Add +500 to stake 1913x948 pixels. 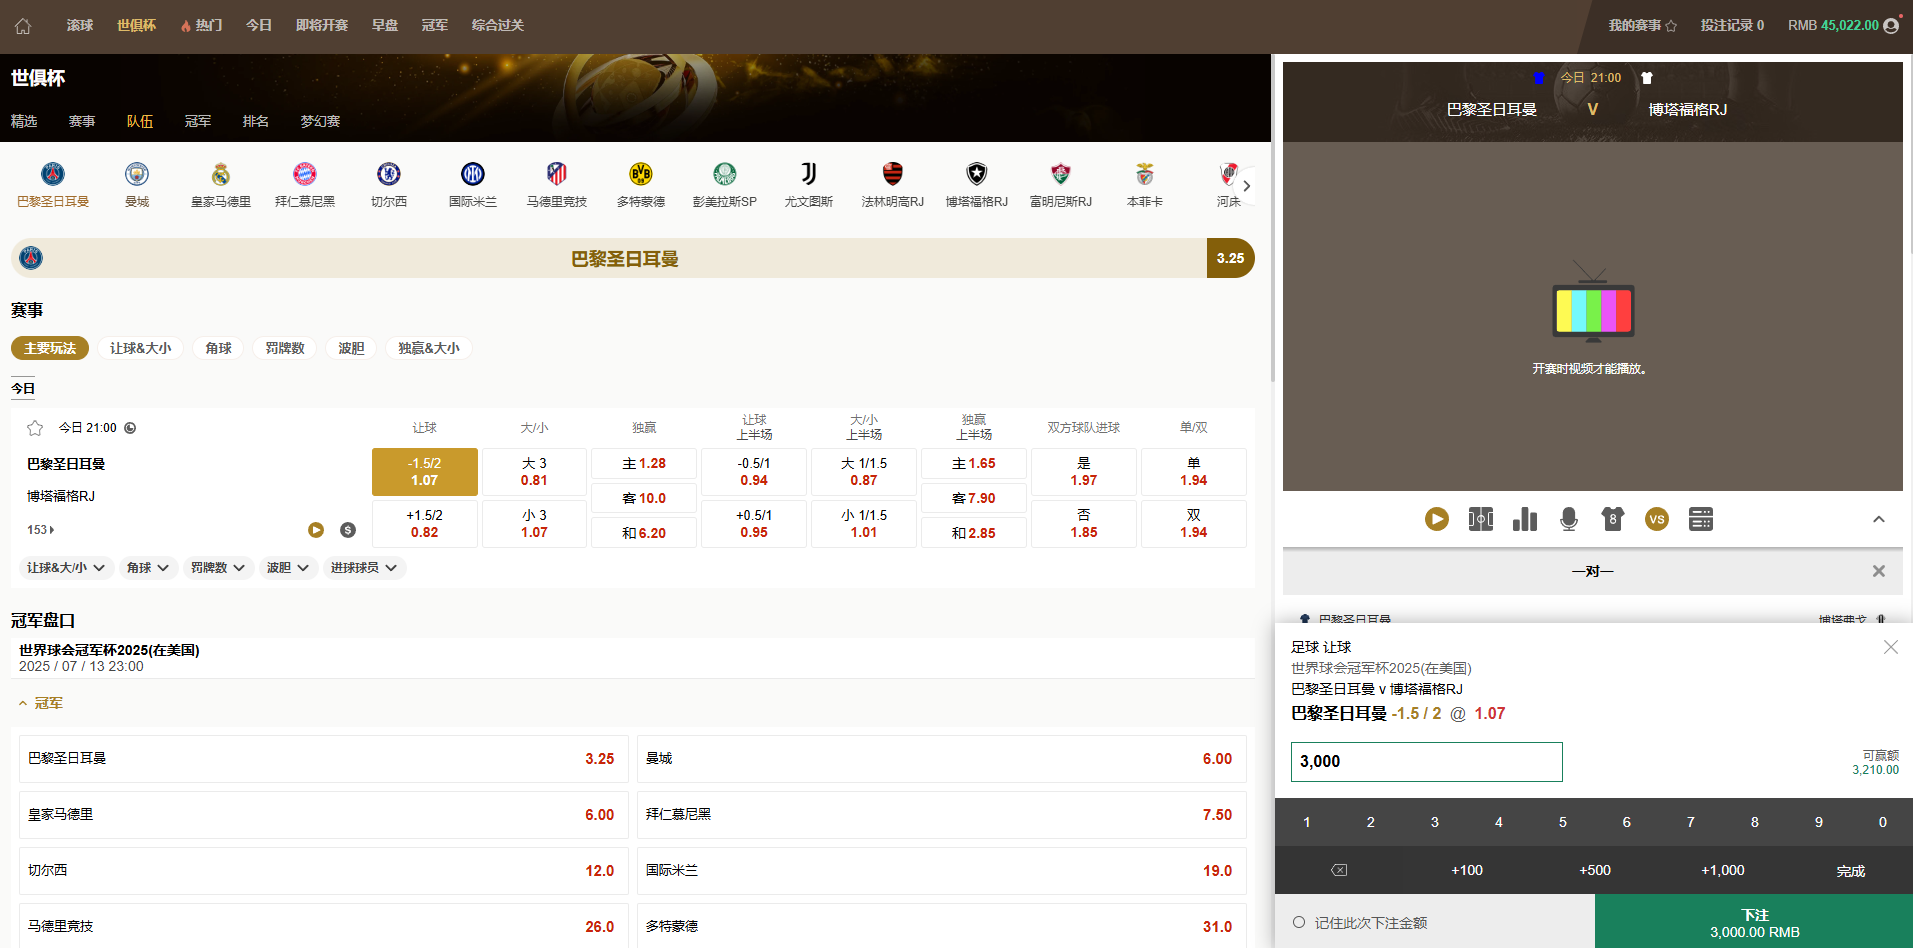coord(1595,870)
